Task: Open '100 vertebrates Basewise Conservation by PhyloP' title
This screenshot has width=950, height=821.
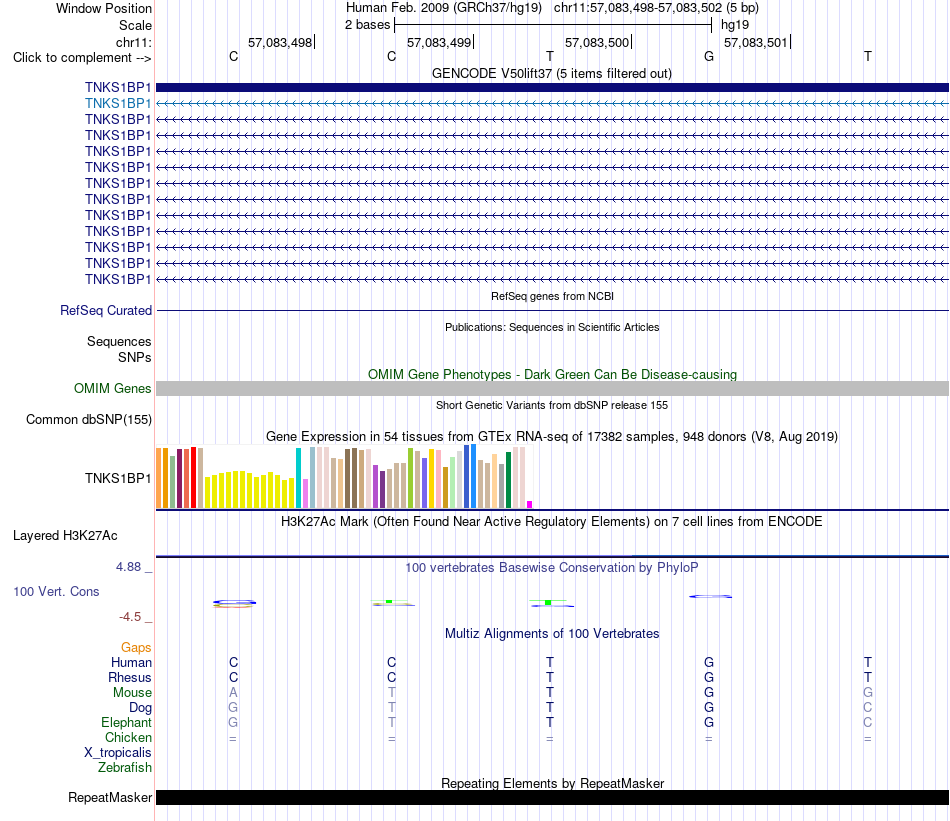Action: click(551, 568)
